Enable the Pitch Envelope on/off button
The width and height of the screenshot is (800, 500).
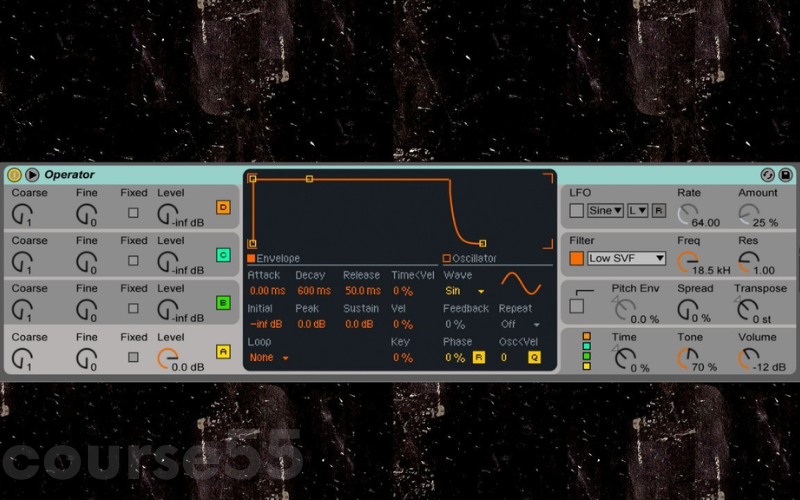point(577,306)
